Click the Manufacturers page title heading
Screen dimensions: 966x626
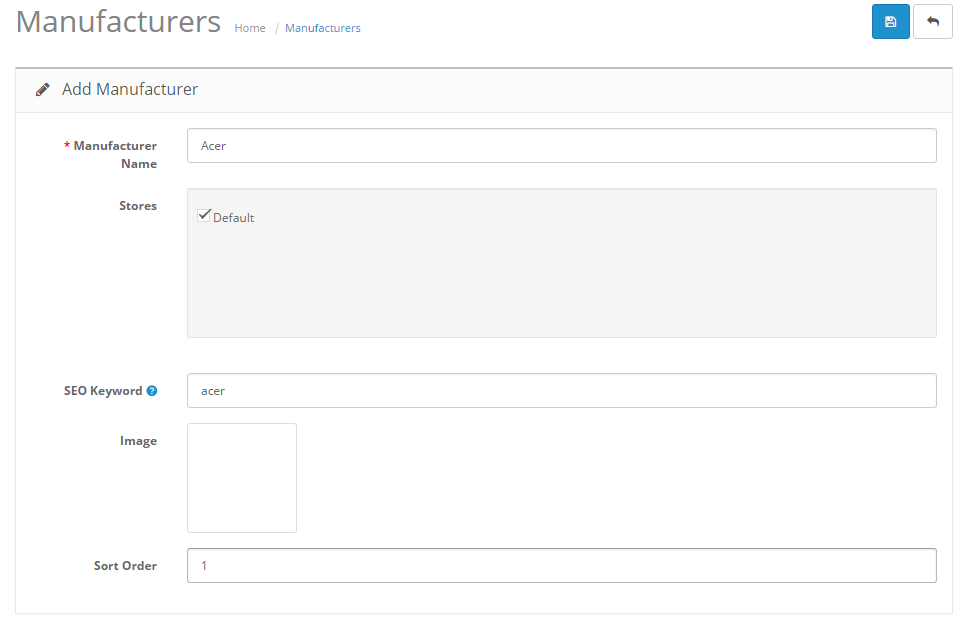click(118, 22)
